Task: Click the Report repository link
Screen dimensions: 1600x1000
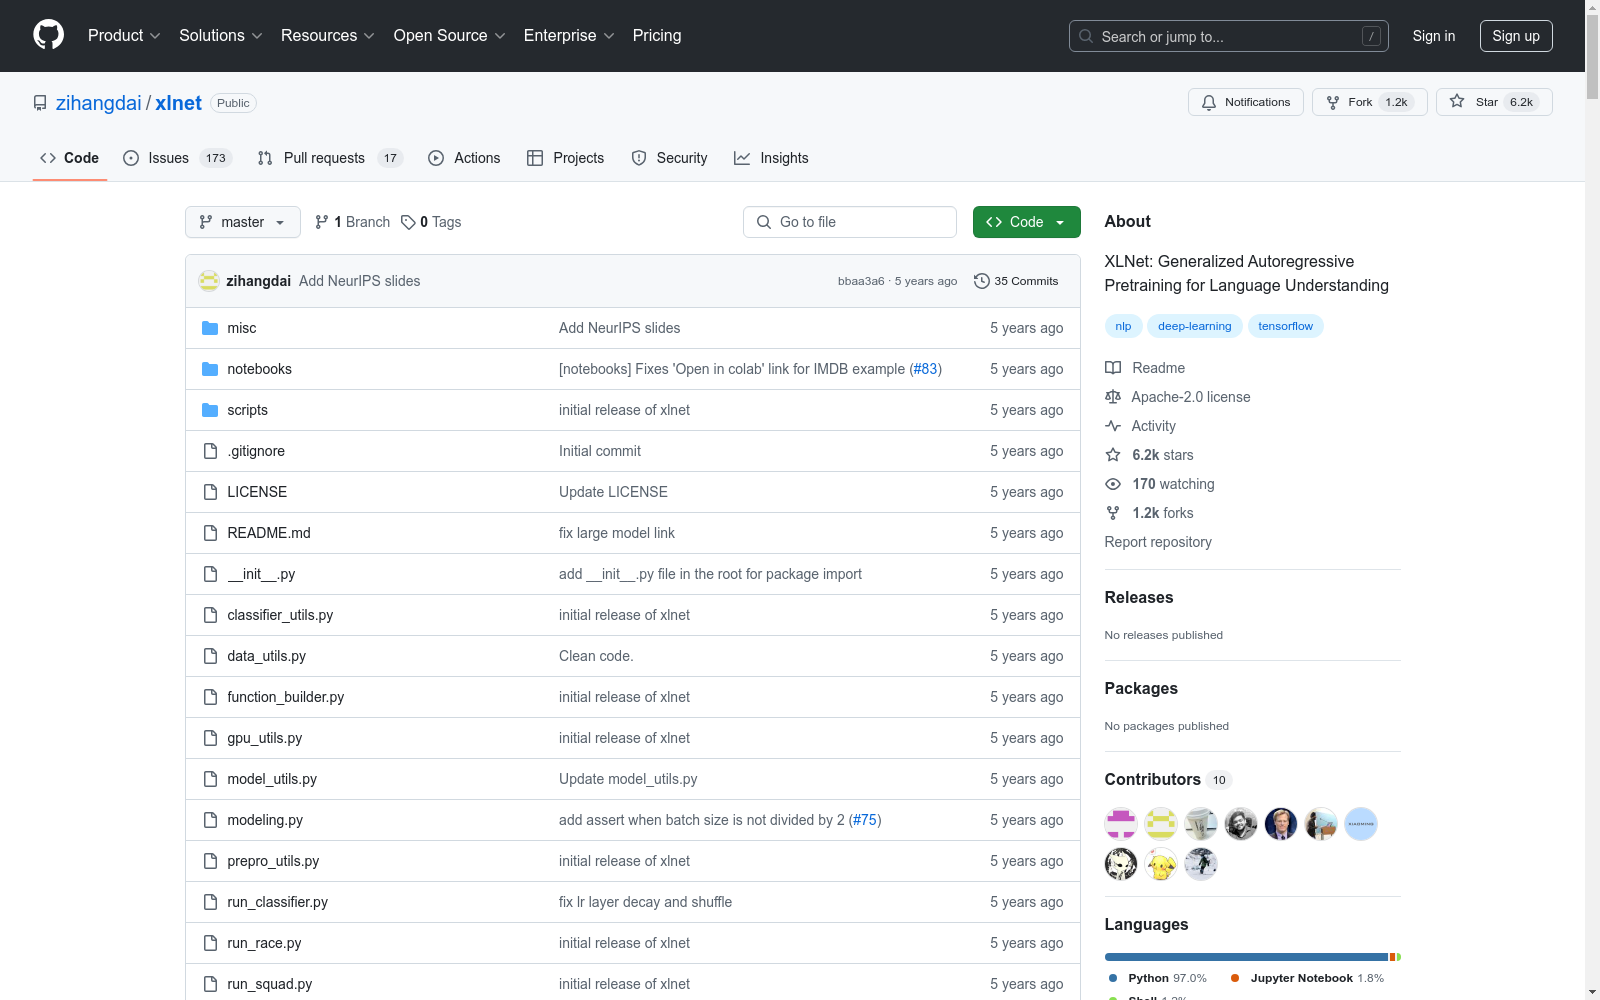Action: (1158, 542)
